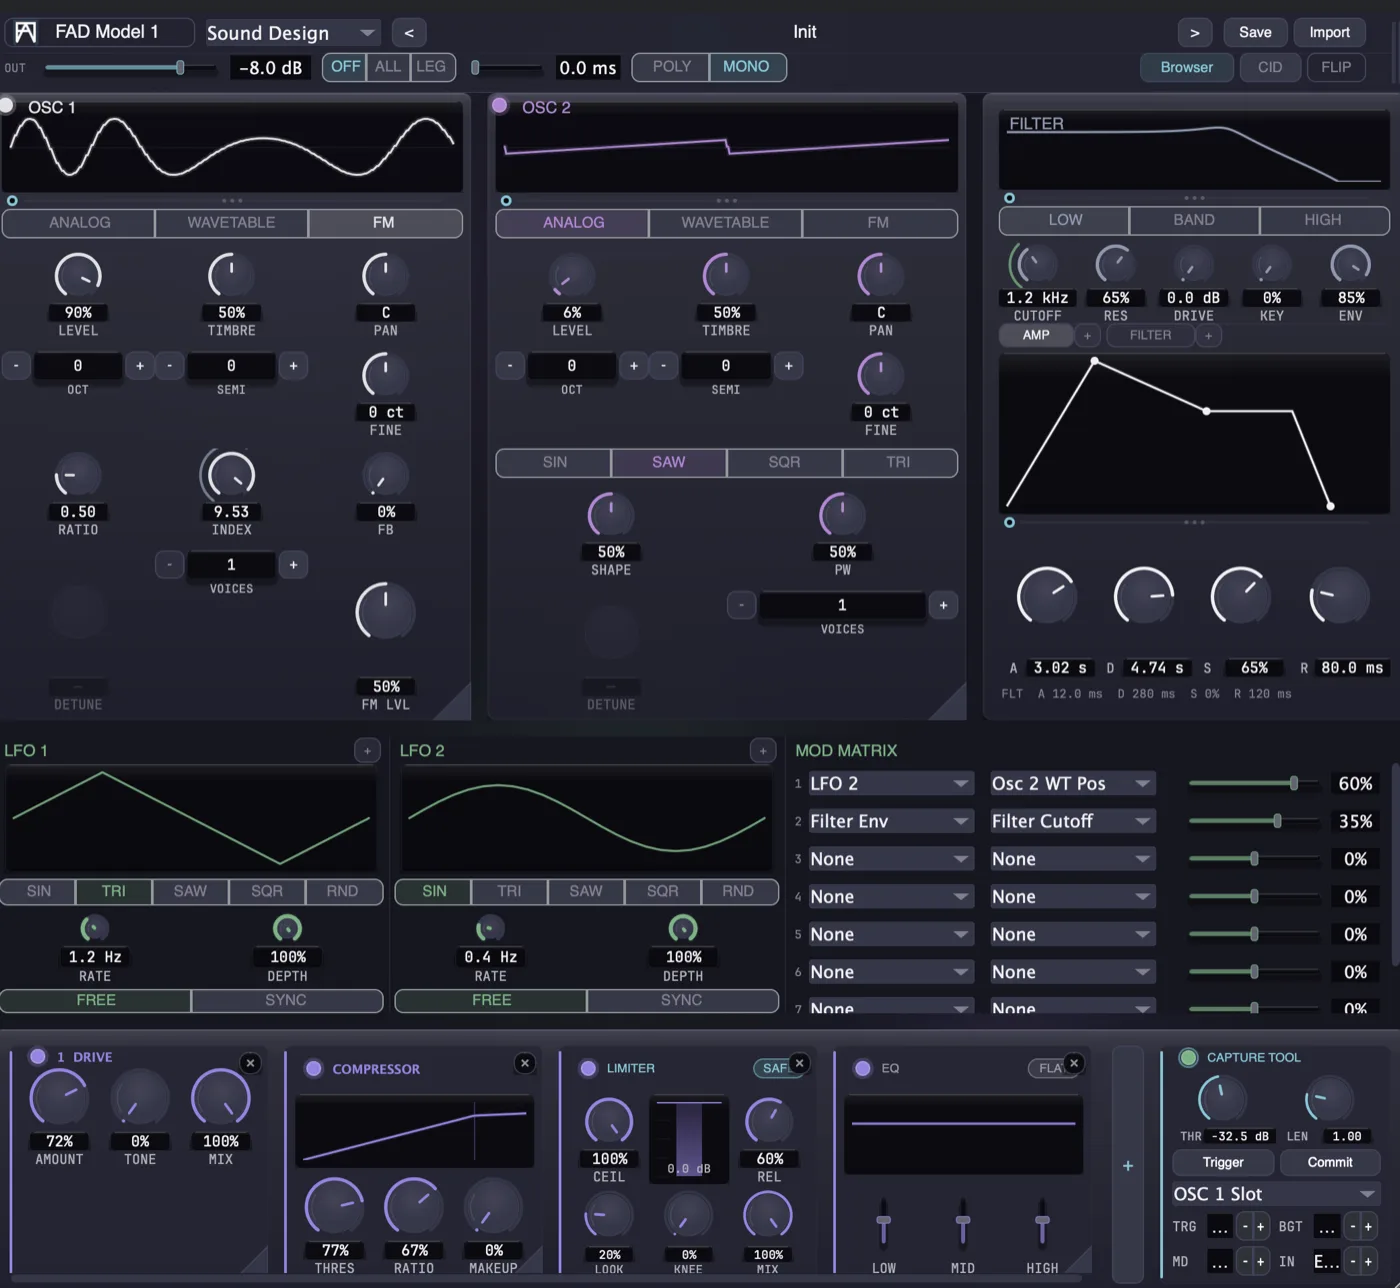Screen dimensions: 1400x1288
Task: Click the amp Attack knob
Action: click(x=1046, y=596)
